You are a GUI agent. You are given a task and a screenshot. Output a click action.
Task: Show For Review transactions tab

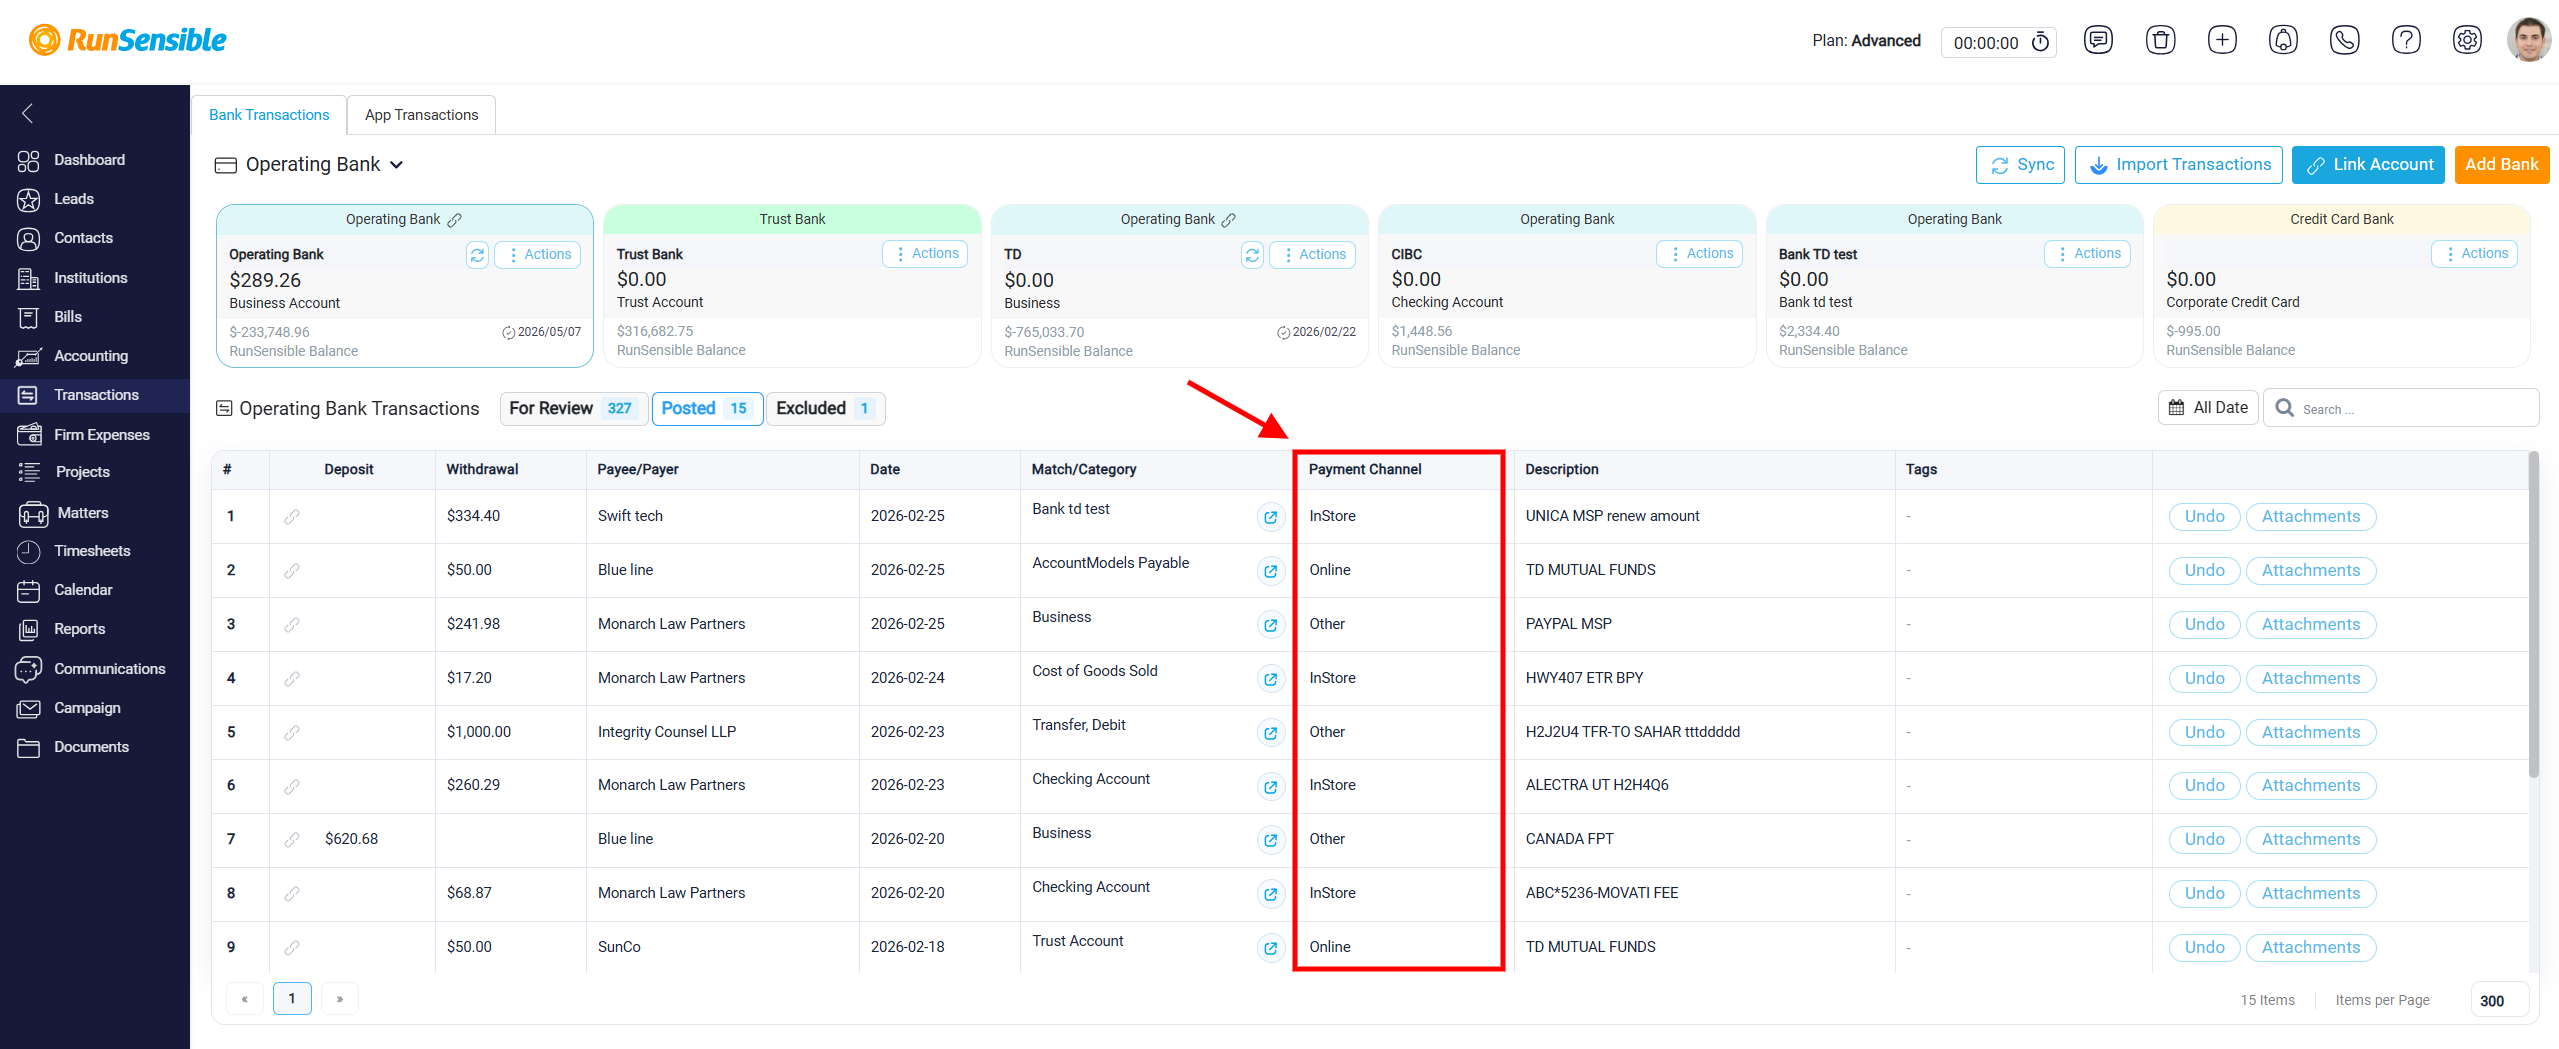pyautogui.click(x=573, y=408)
